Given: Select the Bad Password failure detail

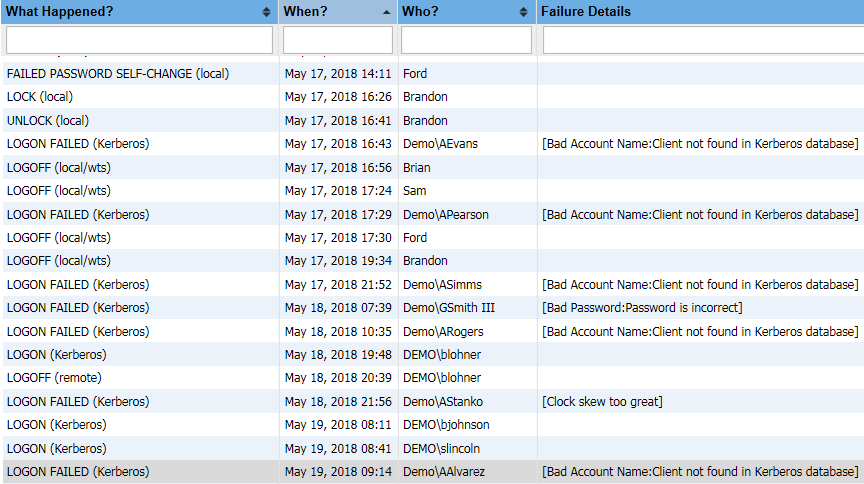Looking at the screenshot, I should tap(642, 308).
